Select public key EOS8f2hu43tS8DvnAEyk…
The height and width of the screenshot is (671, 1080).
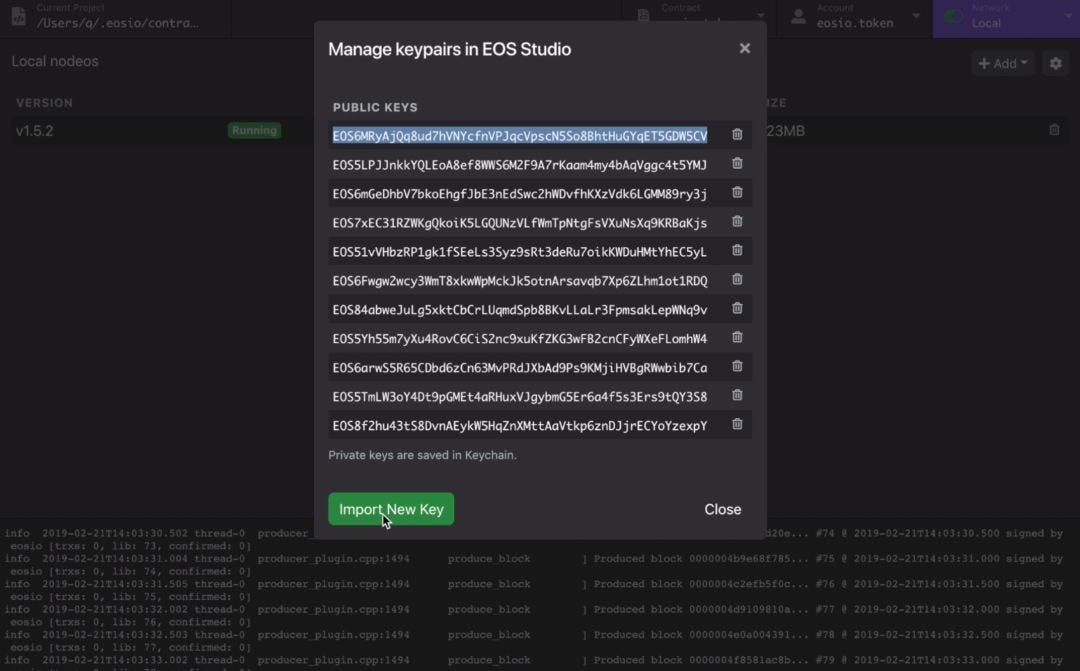coord(520,425)
